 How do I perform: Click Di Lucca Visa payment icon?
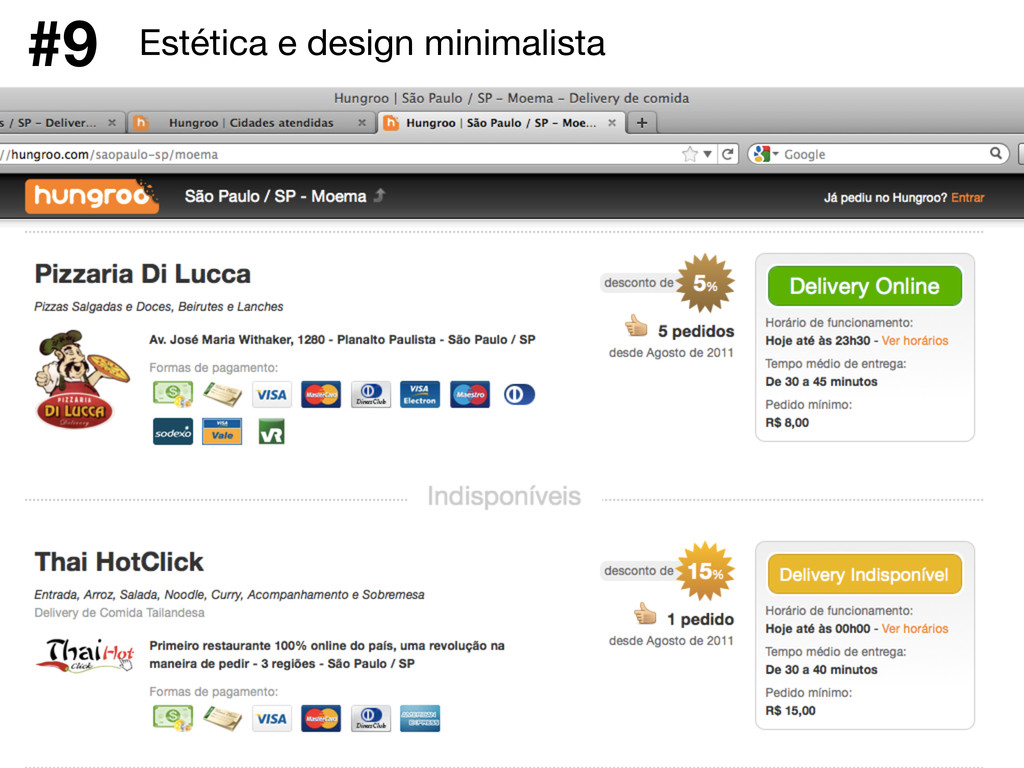coord(272,394)
